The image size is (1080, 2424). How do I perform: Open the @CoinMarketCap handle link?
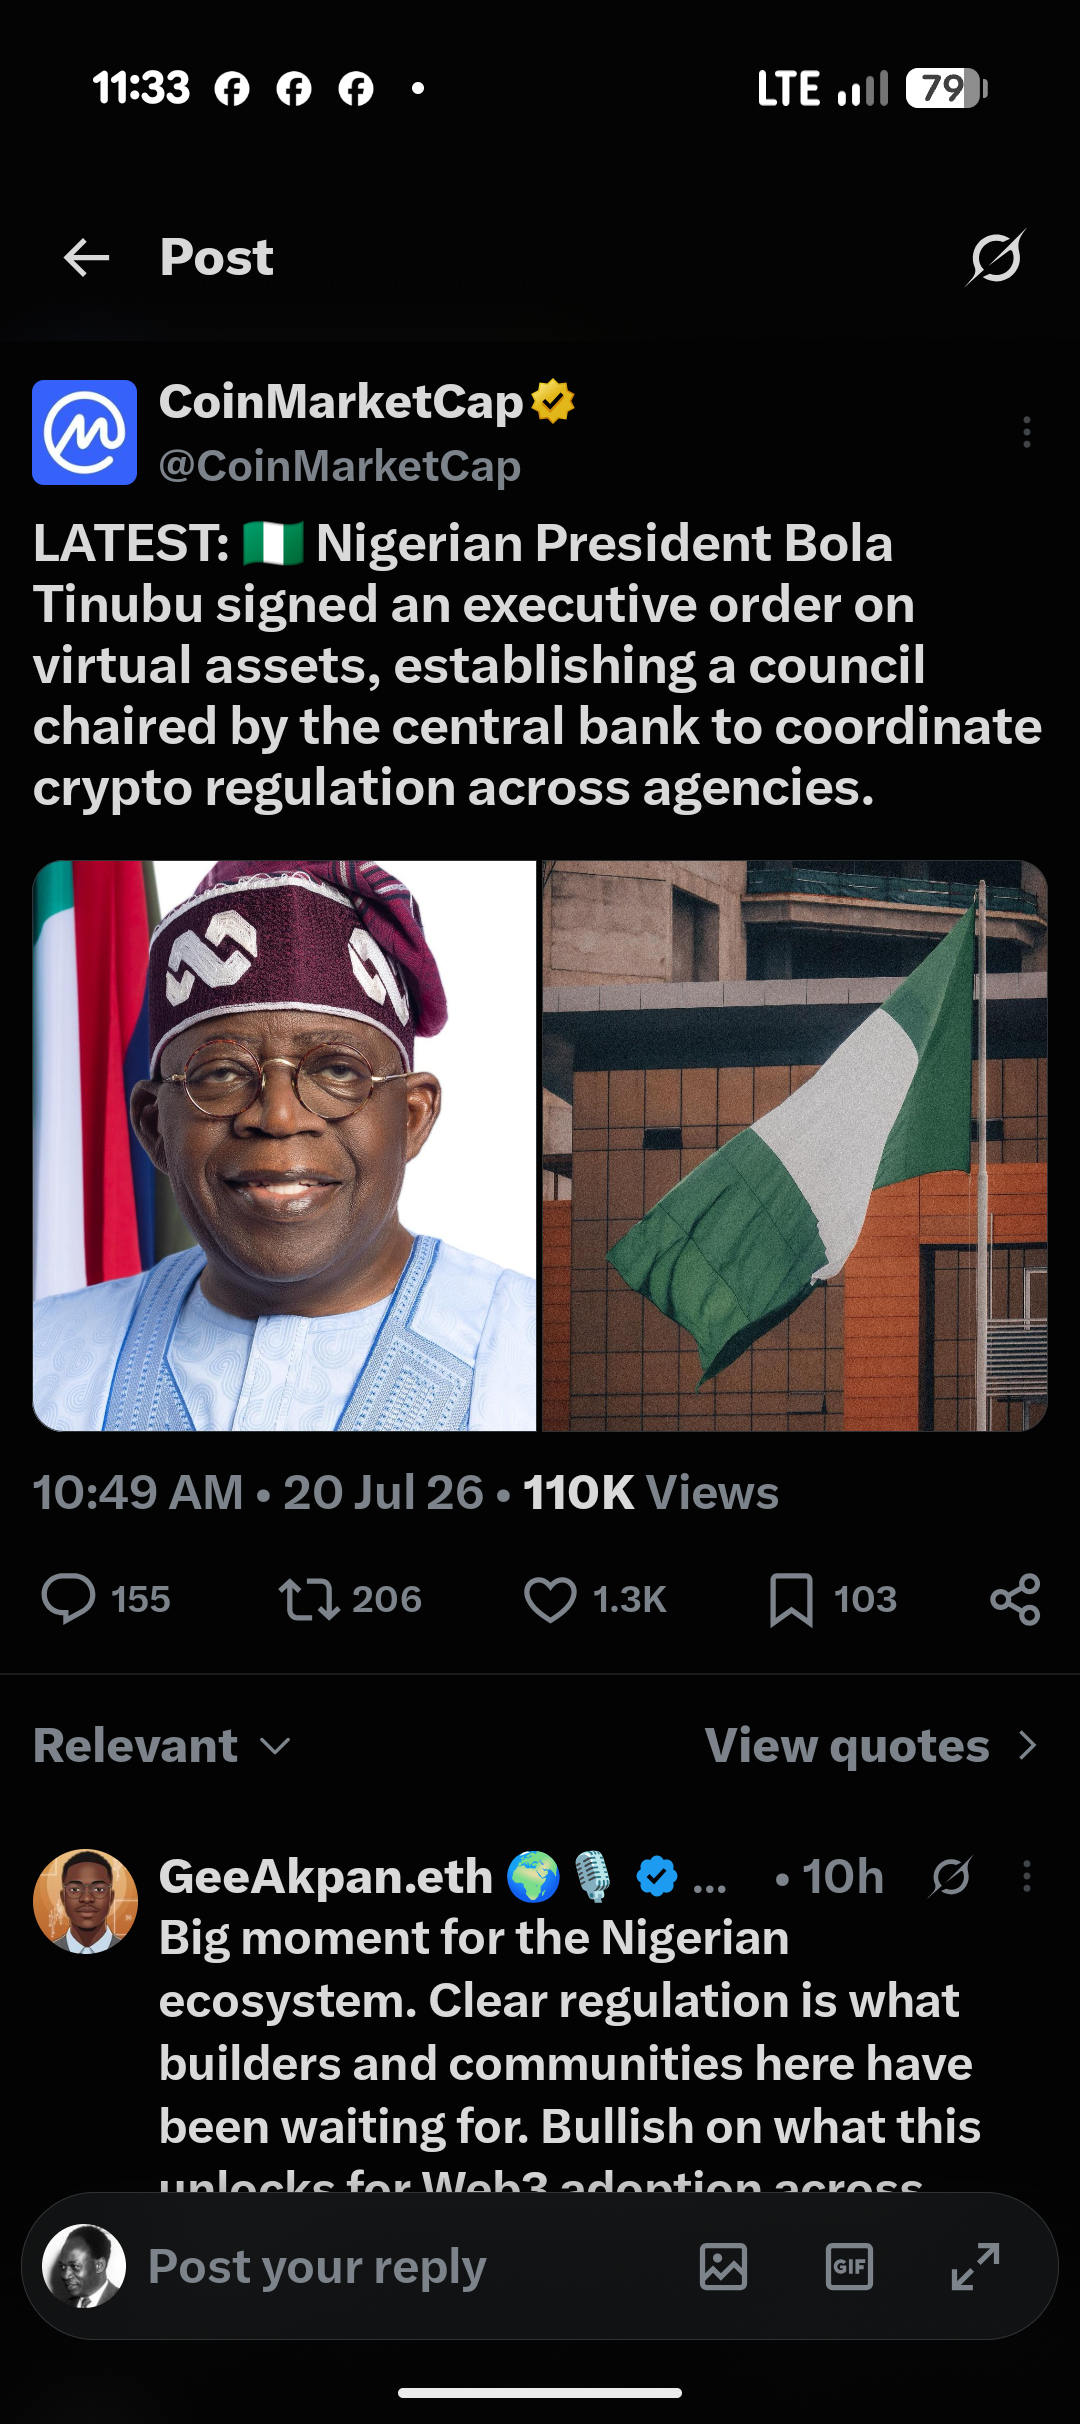tap(340, 466)
